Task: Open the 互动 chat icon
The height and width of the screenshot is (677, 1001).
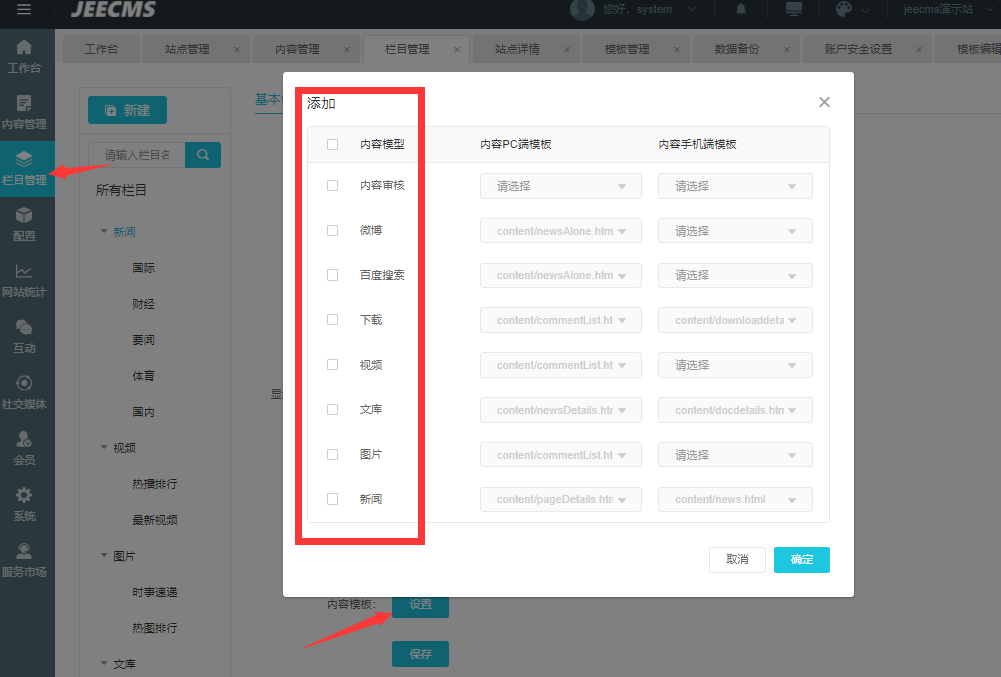Action: (24, 327)
